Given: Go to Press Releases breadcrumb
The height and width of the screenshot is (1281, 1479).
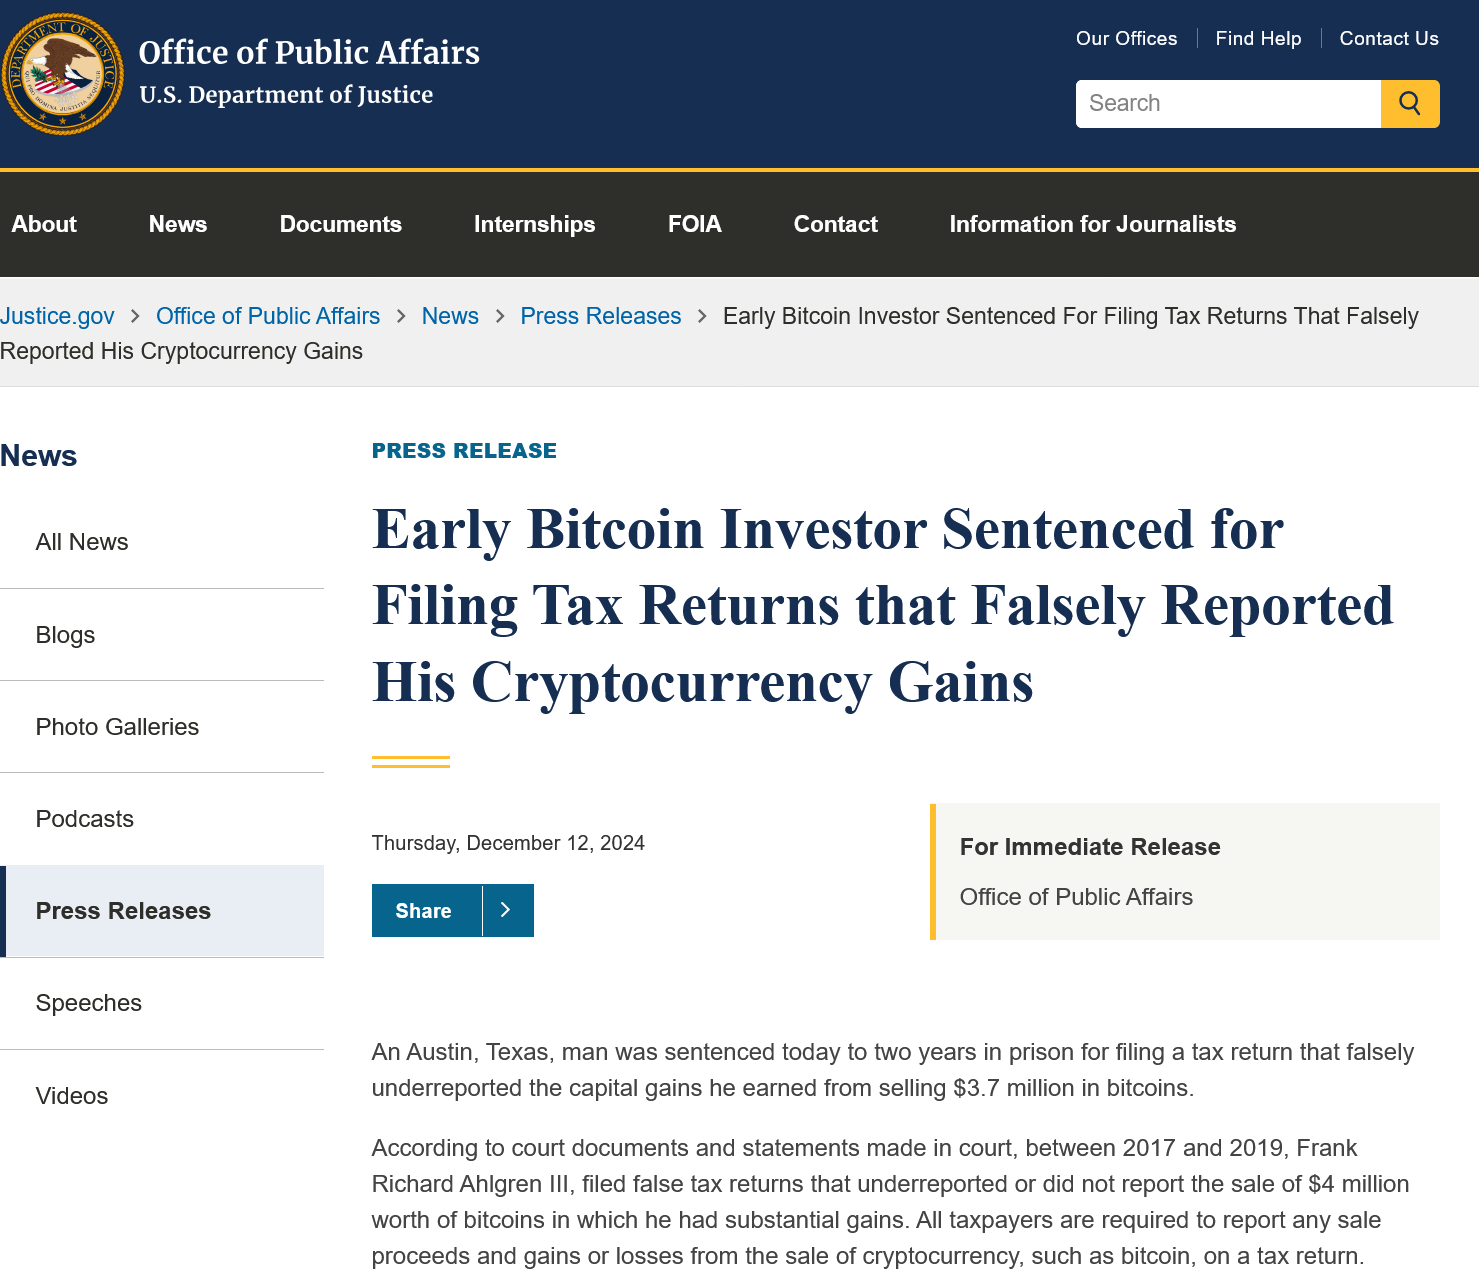Looking at the screenshot, I should coord(601,316).
